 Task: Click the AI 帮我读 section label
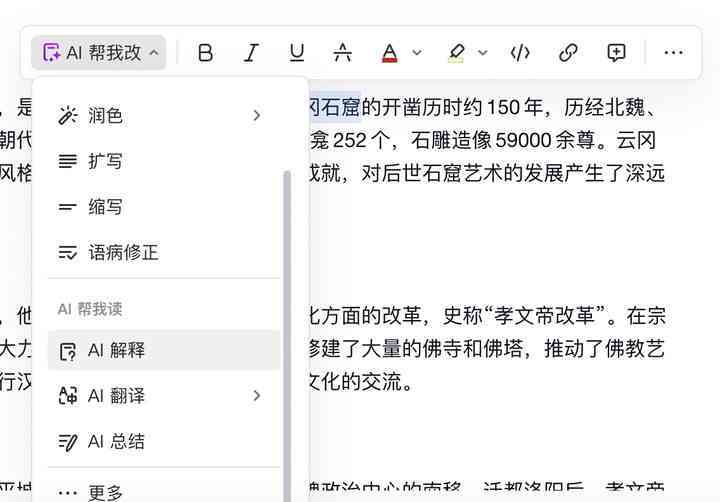point(90,309)
